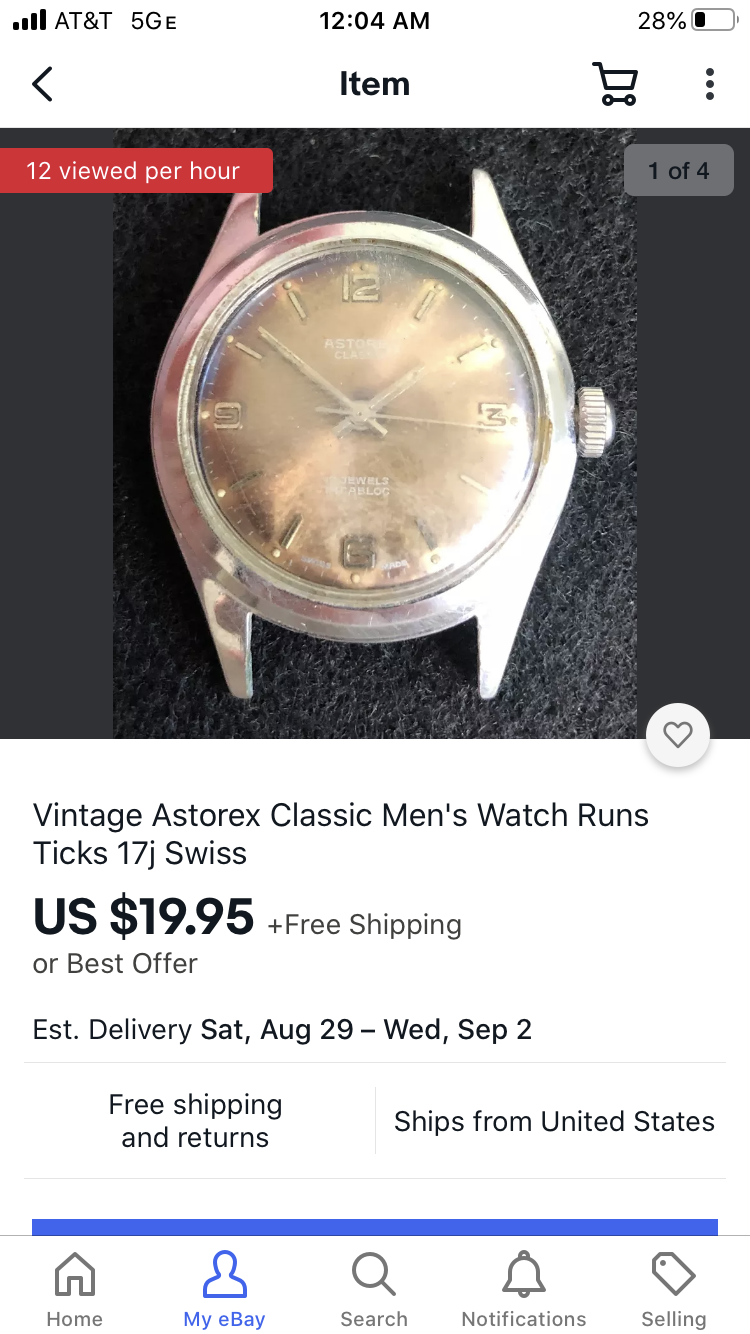This screenshot has width=750, height=1334.
Task: Tap the 12 viewed per hour badge
Action: [134, 171]
